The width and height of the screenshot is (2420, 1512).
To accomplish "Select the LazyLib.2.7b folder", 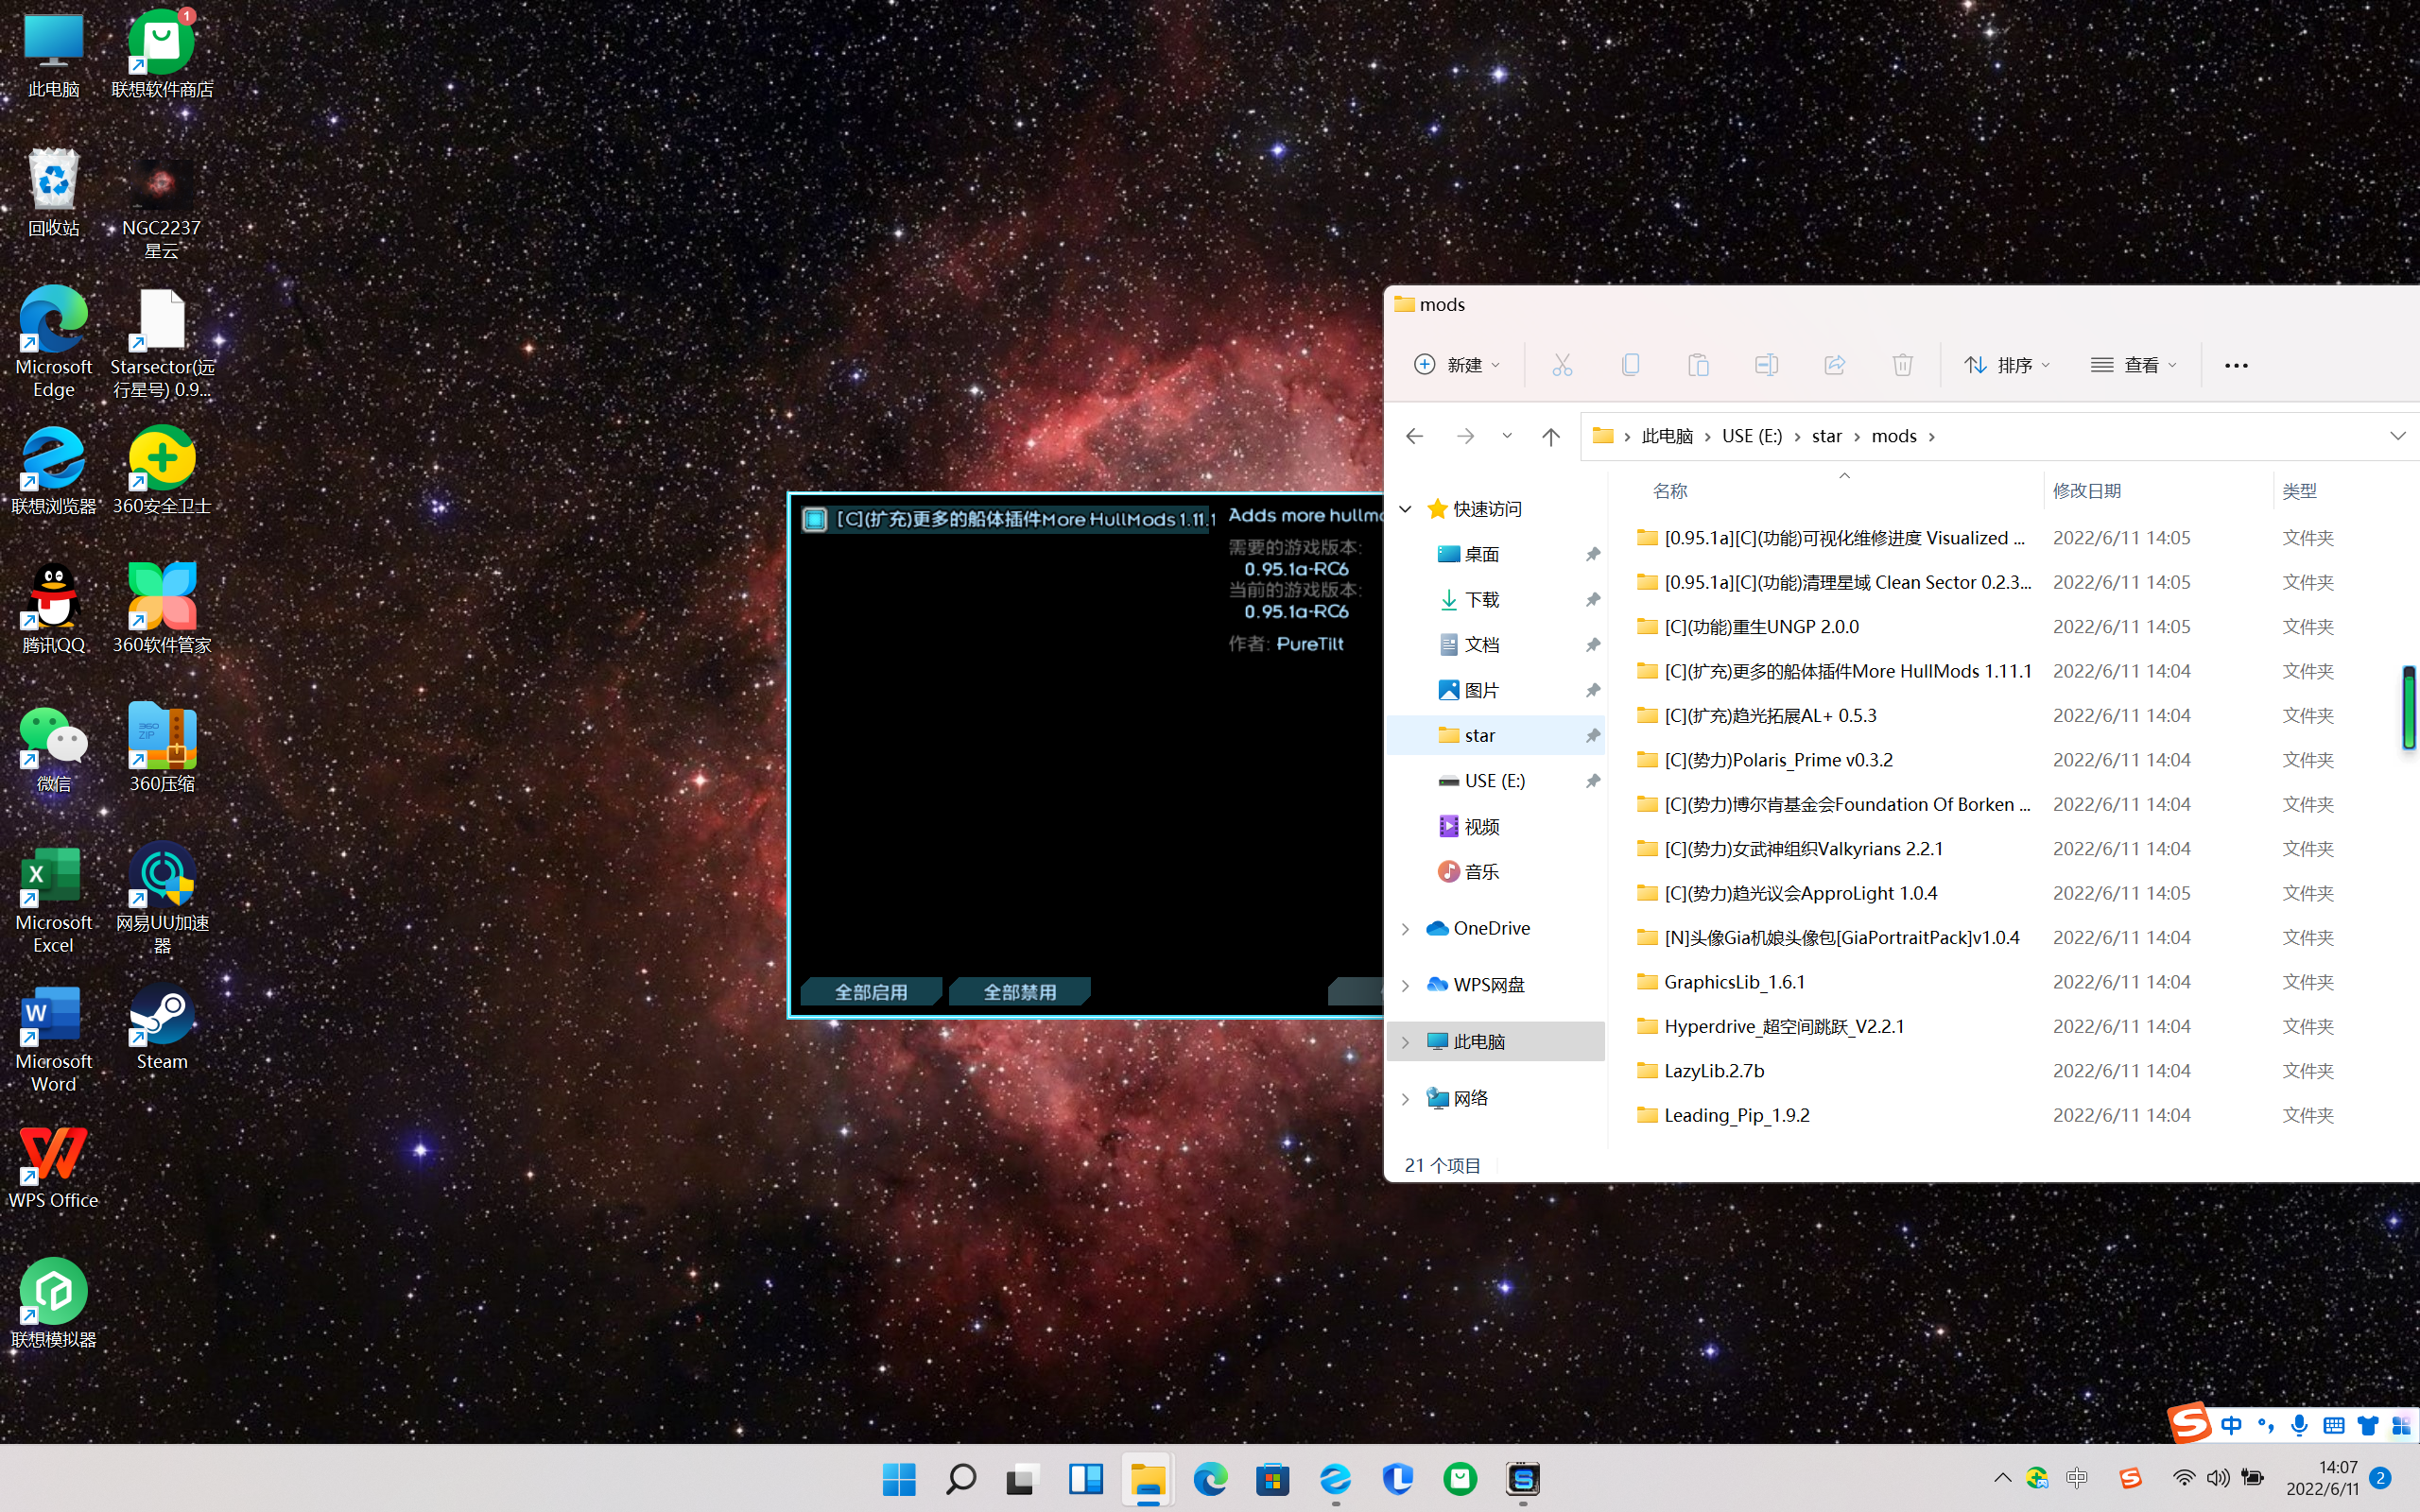I will (1714, 1071).
